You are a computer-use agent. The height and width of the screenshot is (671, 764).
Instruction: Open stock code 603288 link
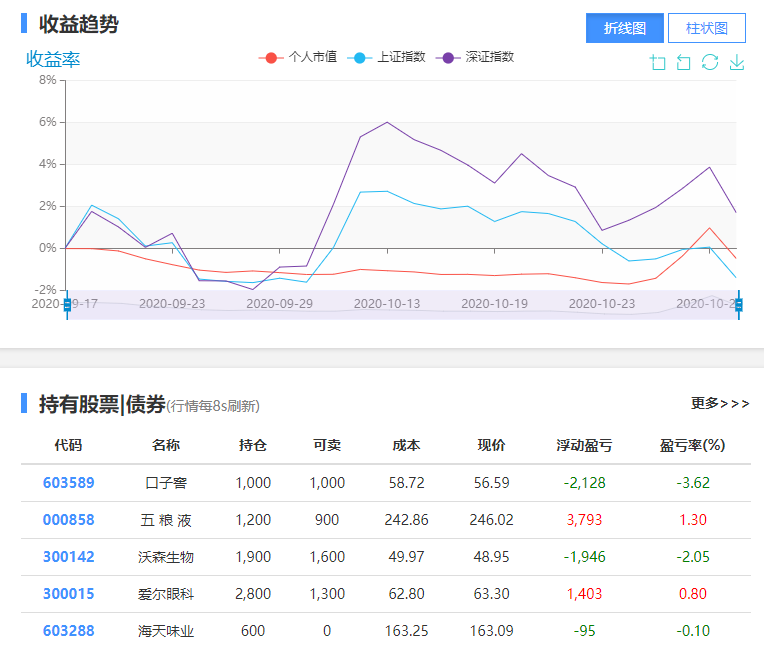click(x=68, y=631)
